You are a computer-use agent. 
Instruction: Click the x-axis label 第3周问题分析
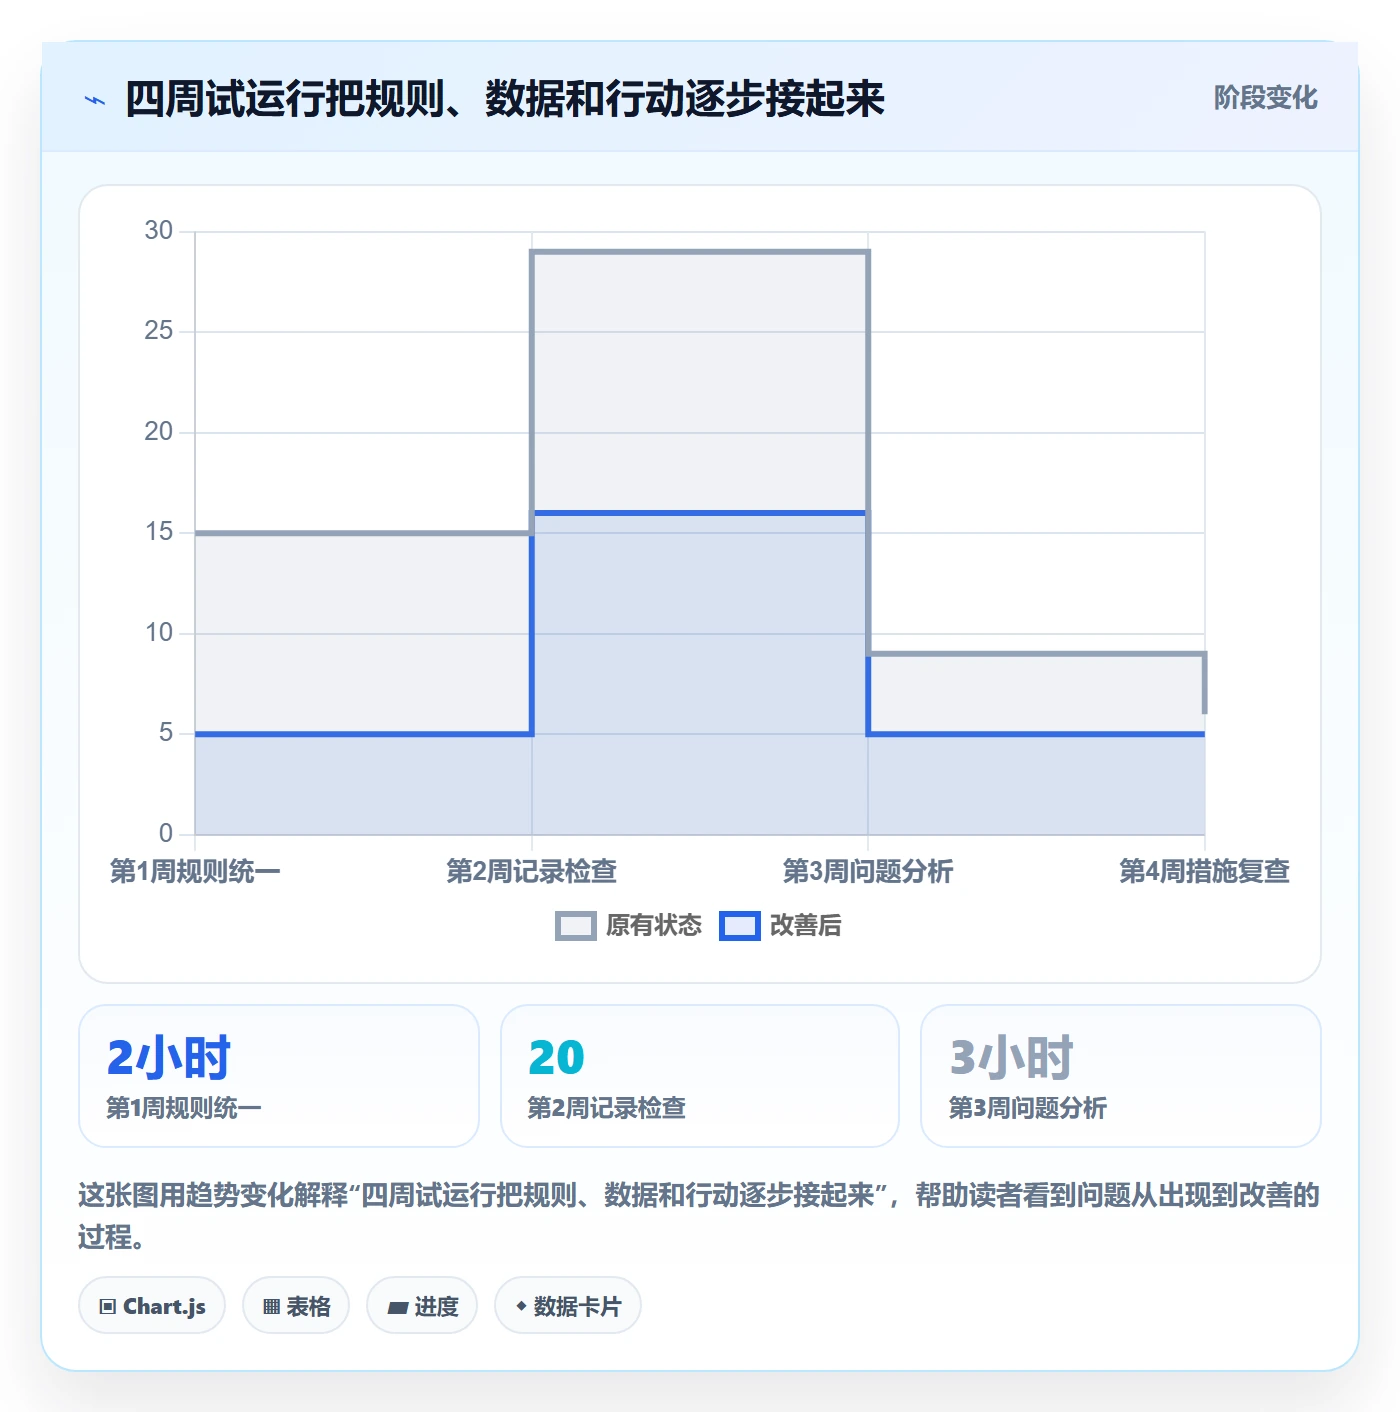click(x=868, y=871)
